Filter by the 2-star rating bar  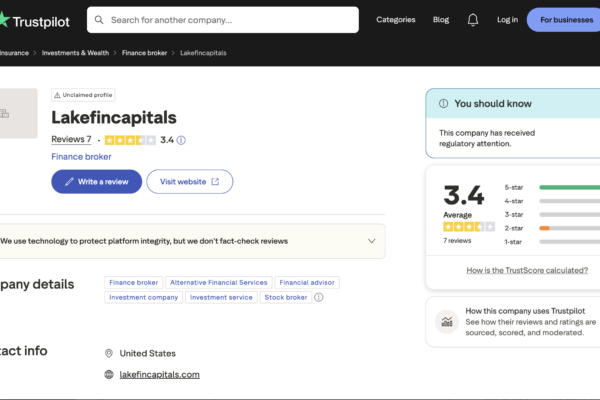click(x=569, y=228)
